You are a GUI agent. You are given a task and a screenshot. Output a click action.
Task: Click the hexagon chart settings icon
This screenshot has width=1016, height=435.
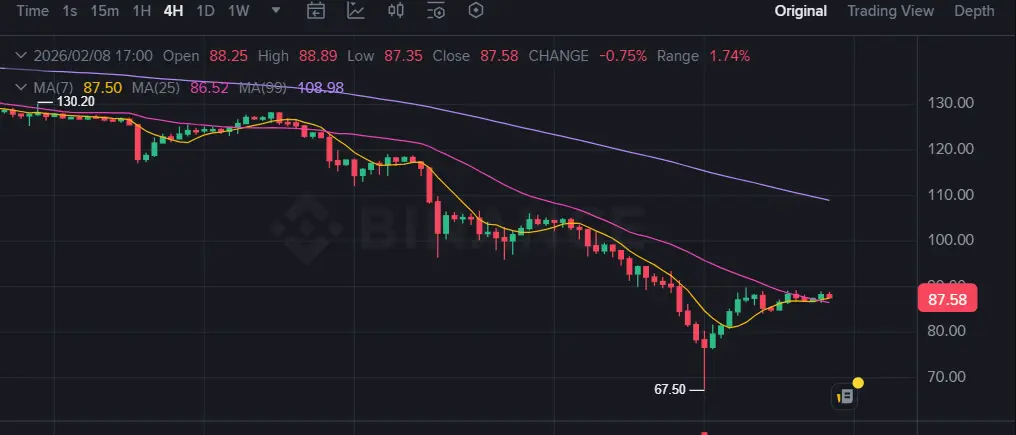[x=476, y=10]
